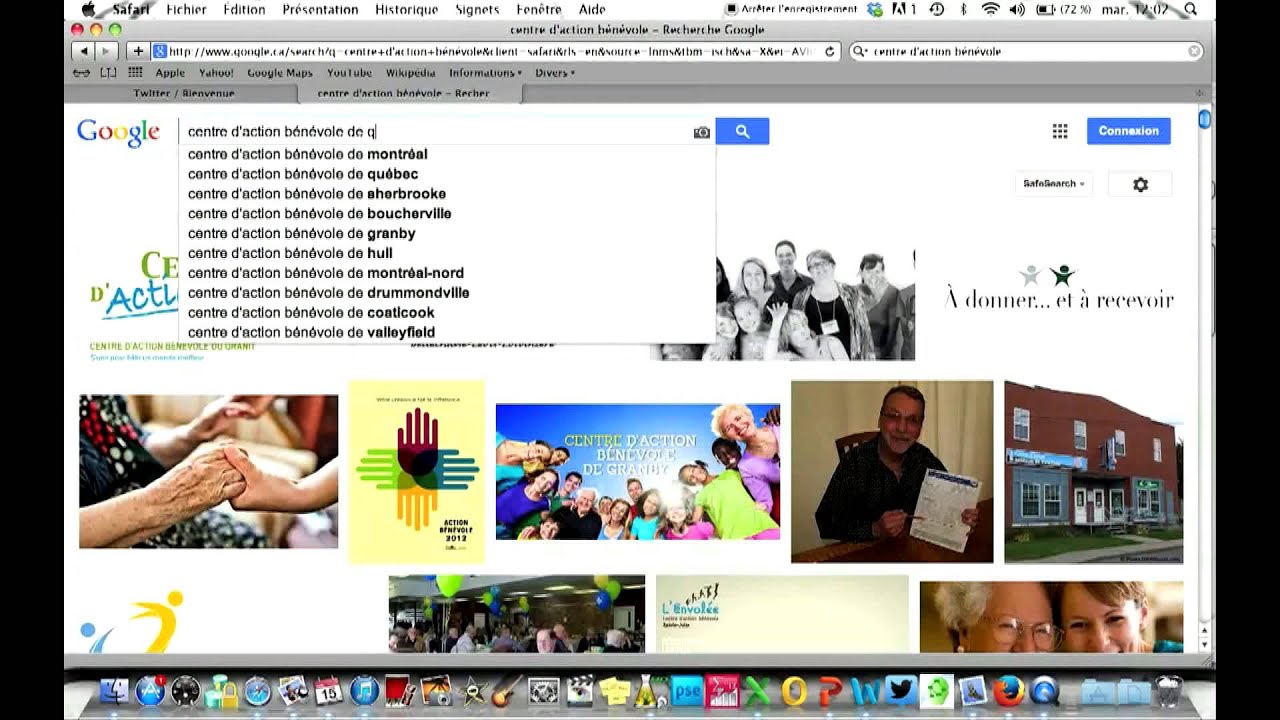
Task: Open the holding hands image result
Action: (209, 471)
